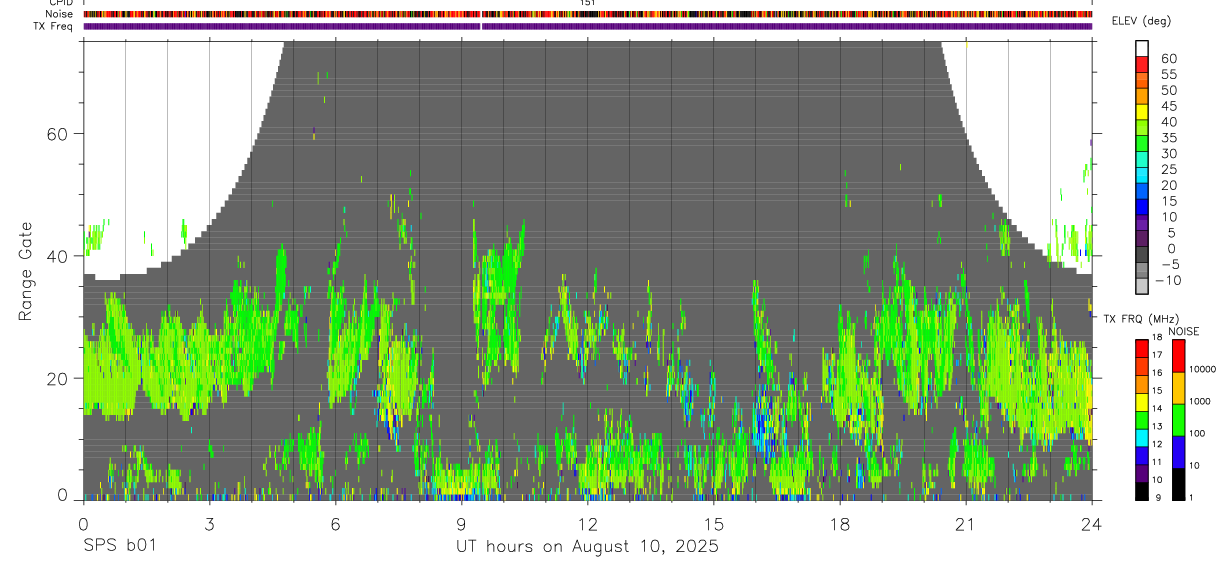Select the blue segment of the NOISE colorbar
The width and height of the screenshot is (1228, 567).
[1178, 452]
